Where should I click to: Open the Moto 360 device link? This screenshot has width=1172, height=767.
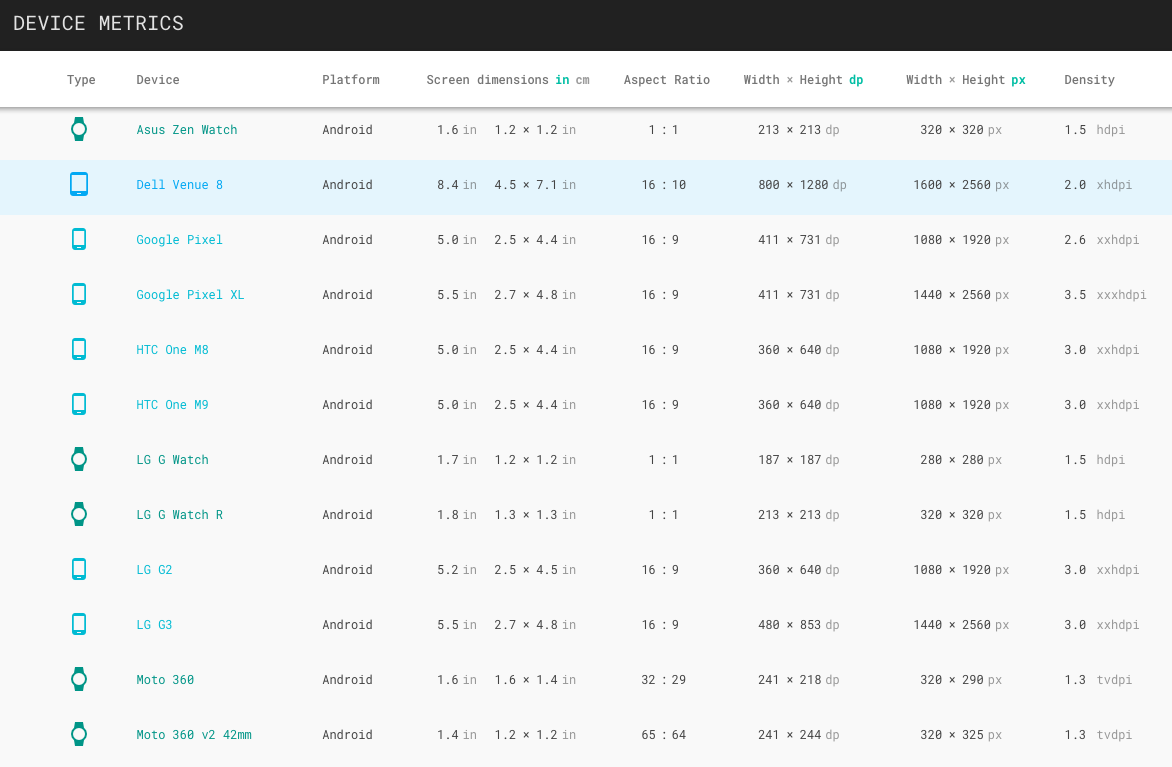click(165, 680)
